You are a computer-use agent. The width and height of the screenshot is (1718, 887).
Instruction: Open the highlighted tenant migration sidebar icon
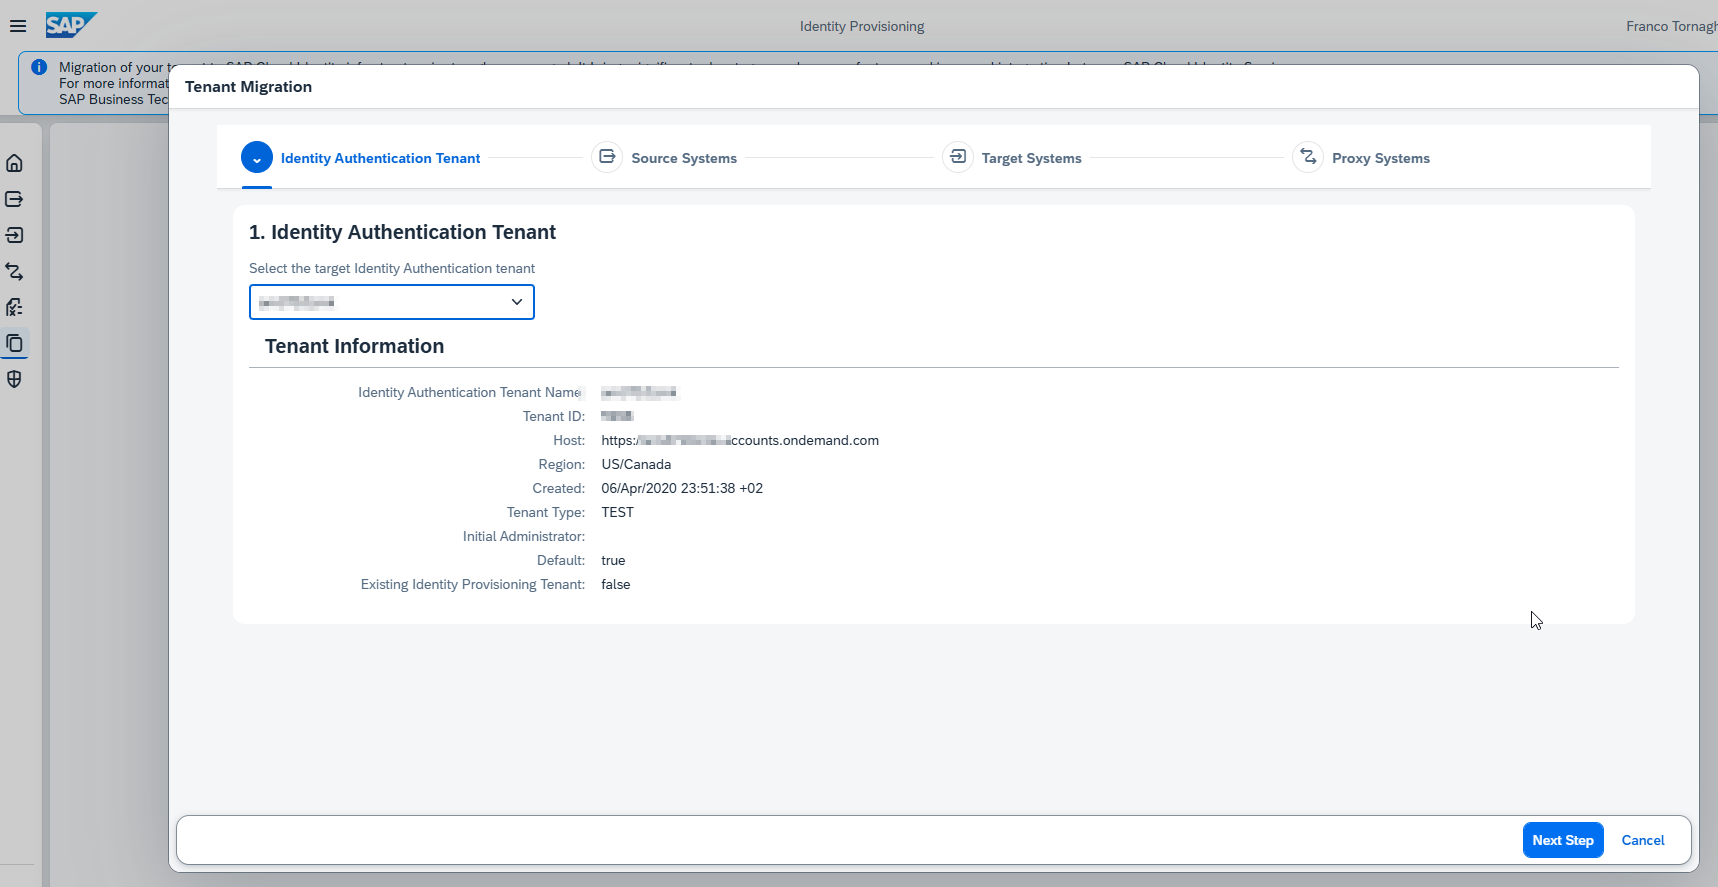pyautogui.click(x=15, y=343)
